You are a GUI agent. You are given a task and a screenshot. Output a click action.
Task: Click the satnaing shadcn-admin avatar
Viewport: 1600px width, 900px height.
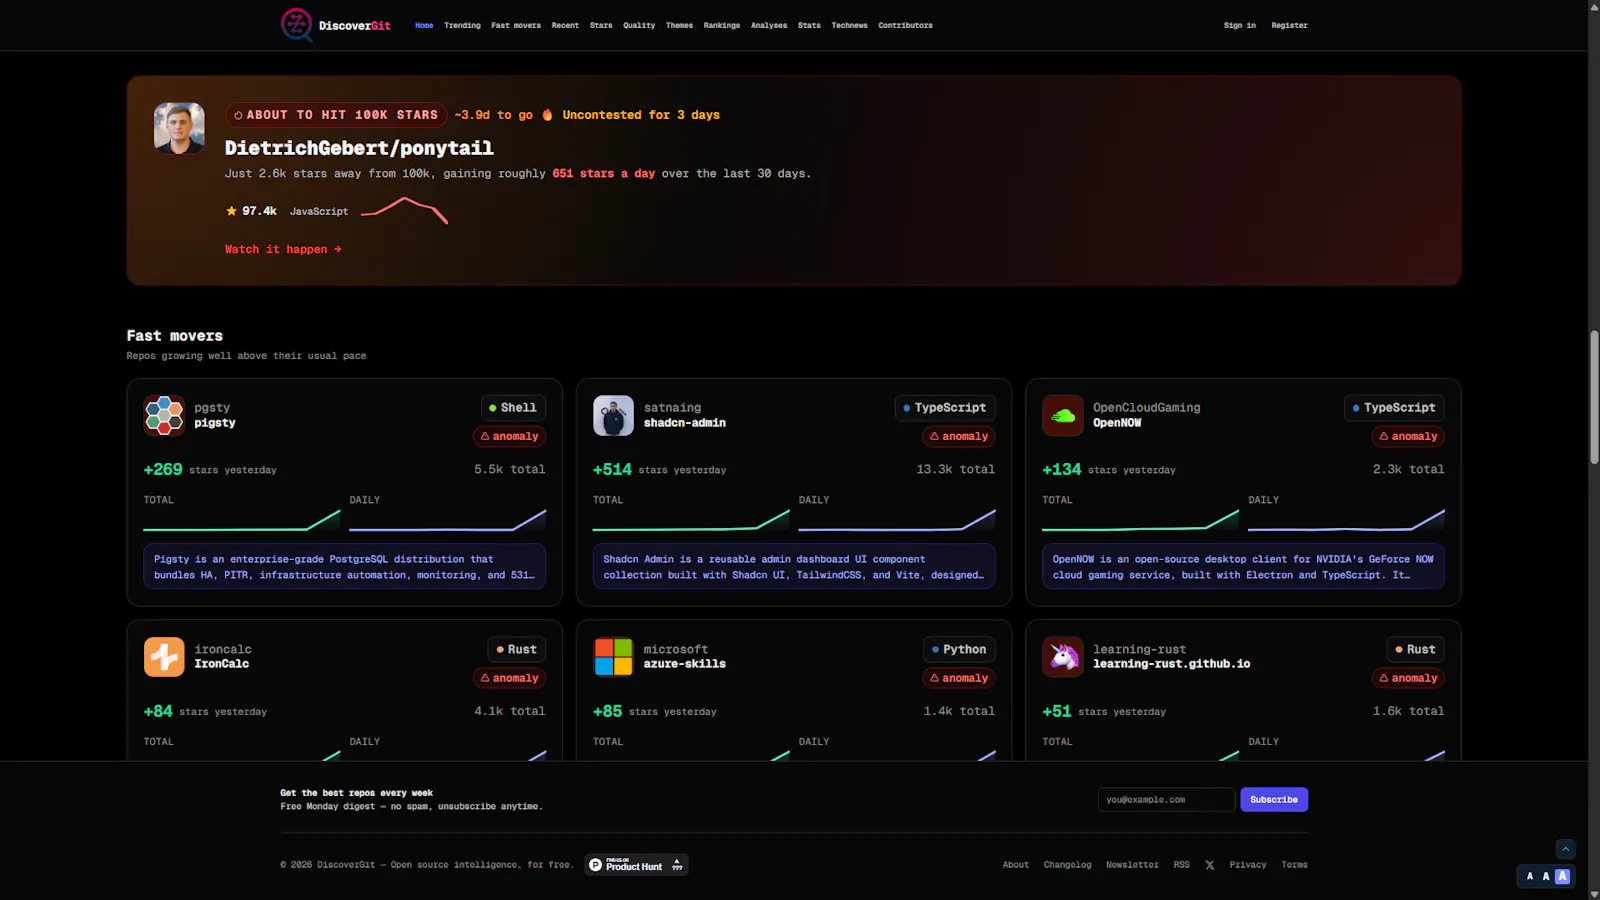613,416
